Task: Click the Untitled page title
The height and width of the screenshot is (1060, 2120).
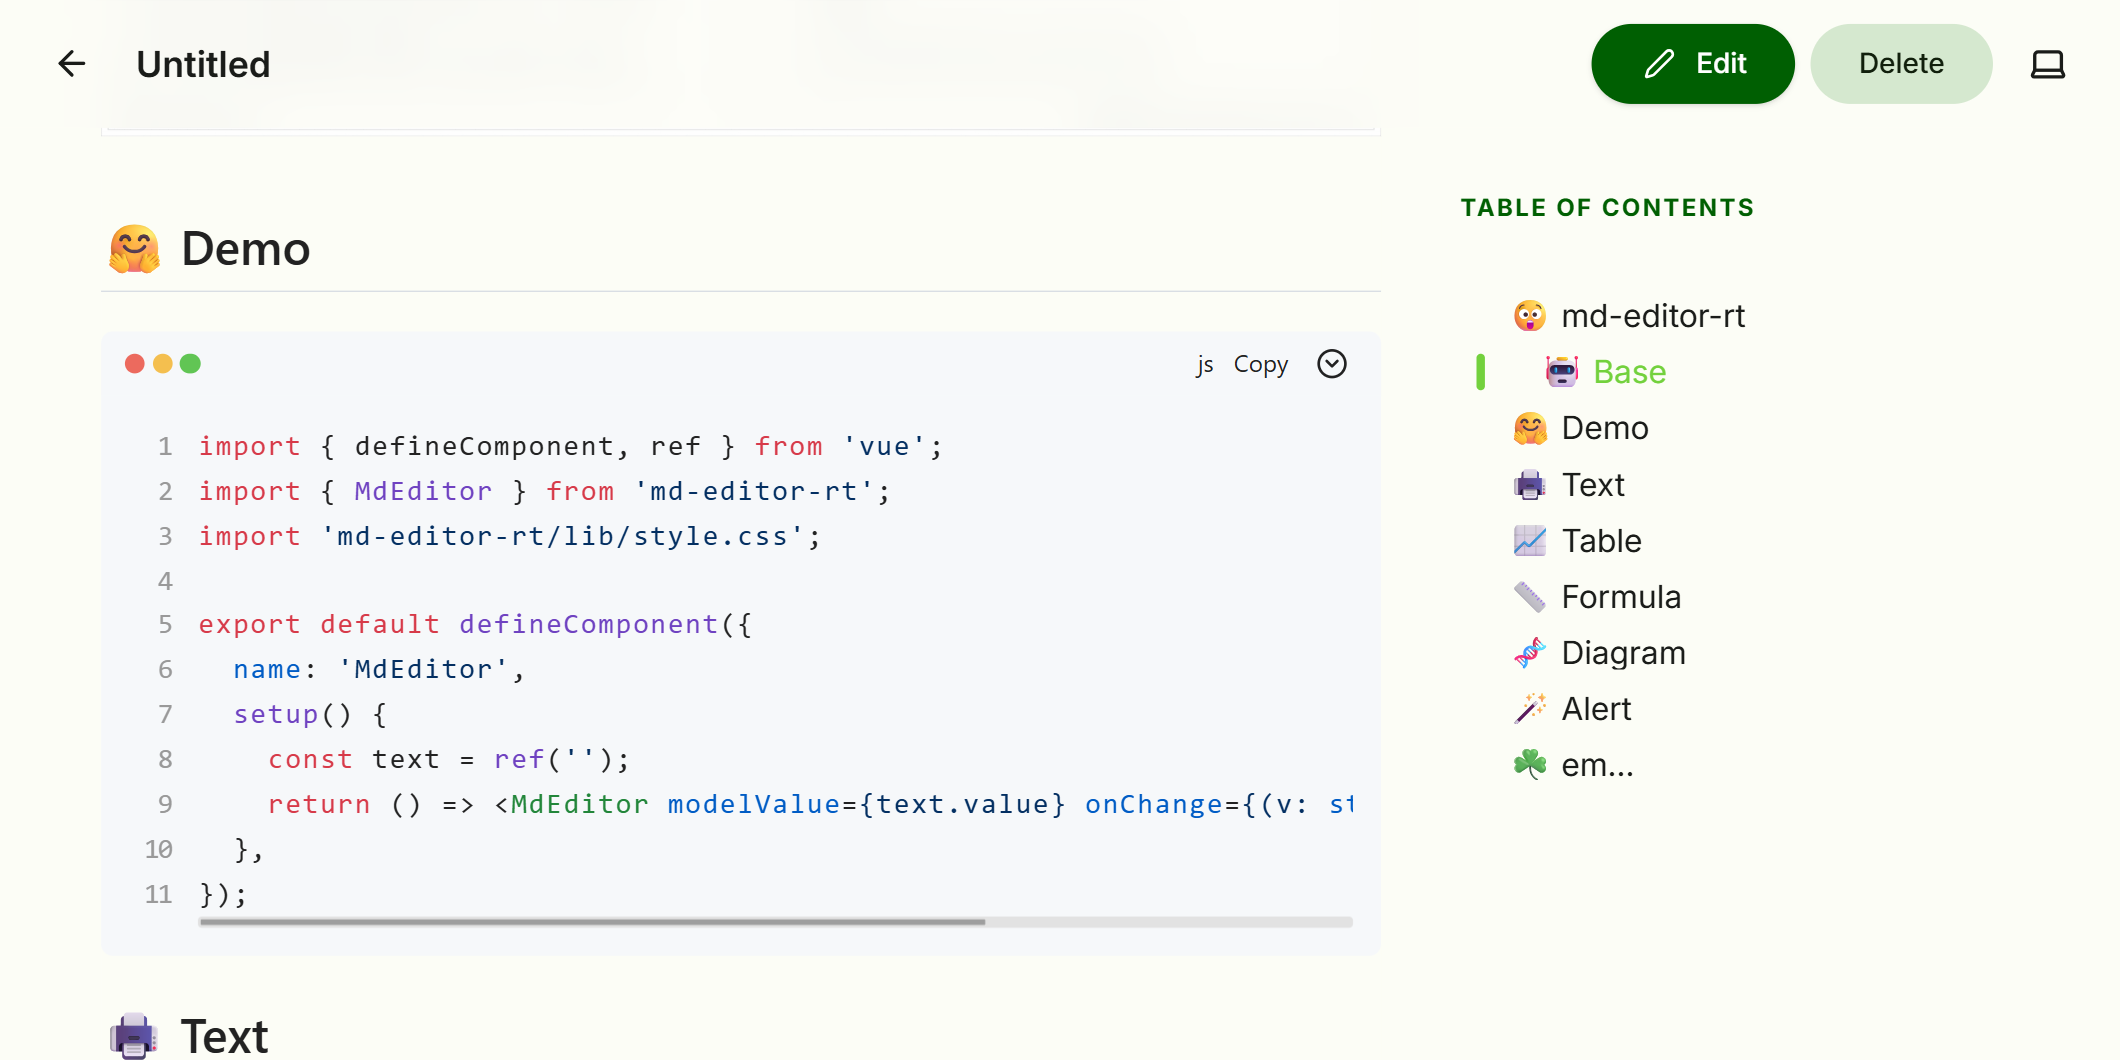Action: 203,64
